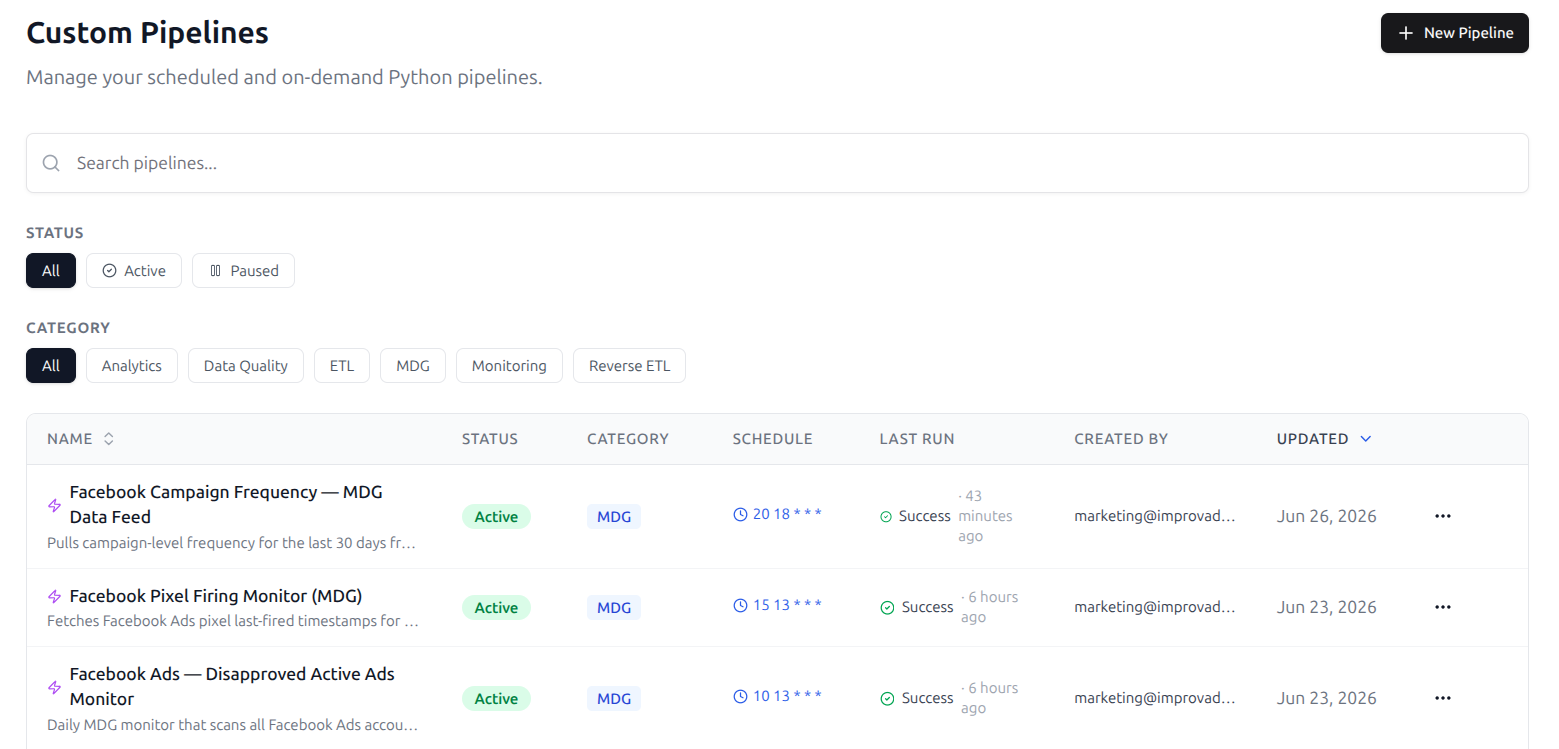Select the All category filter
The height and width of the screenshot is (749, 1559).
tap(51, 366)
